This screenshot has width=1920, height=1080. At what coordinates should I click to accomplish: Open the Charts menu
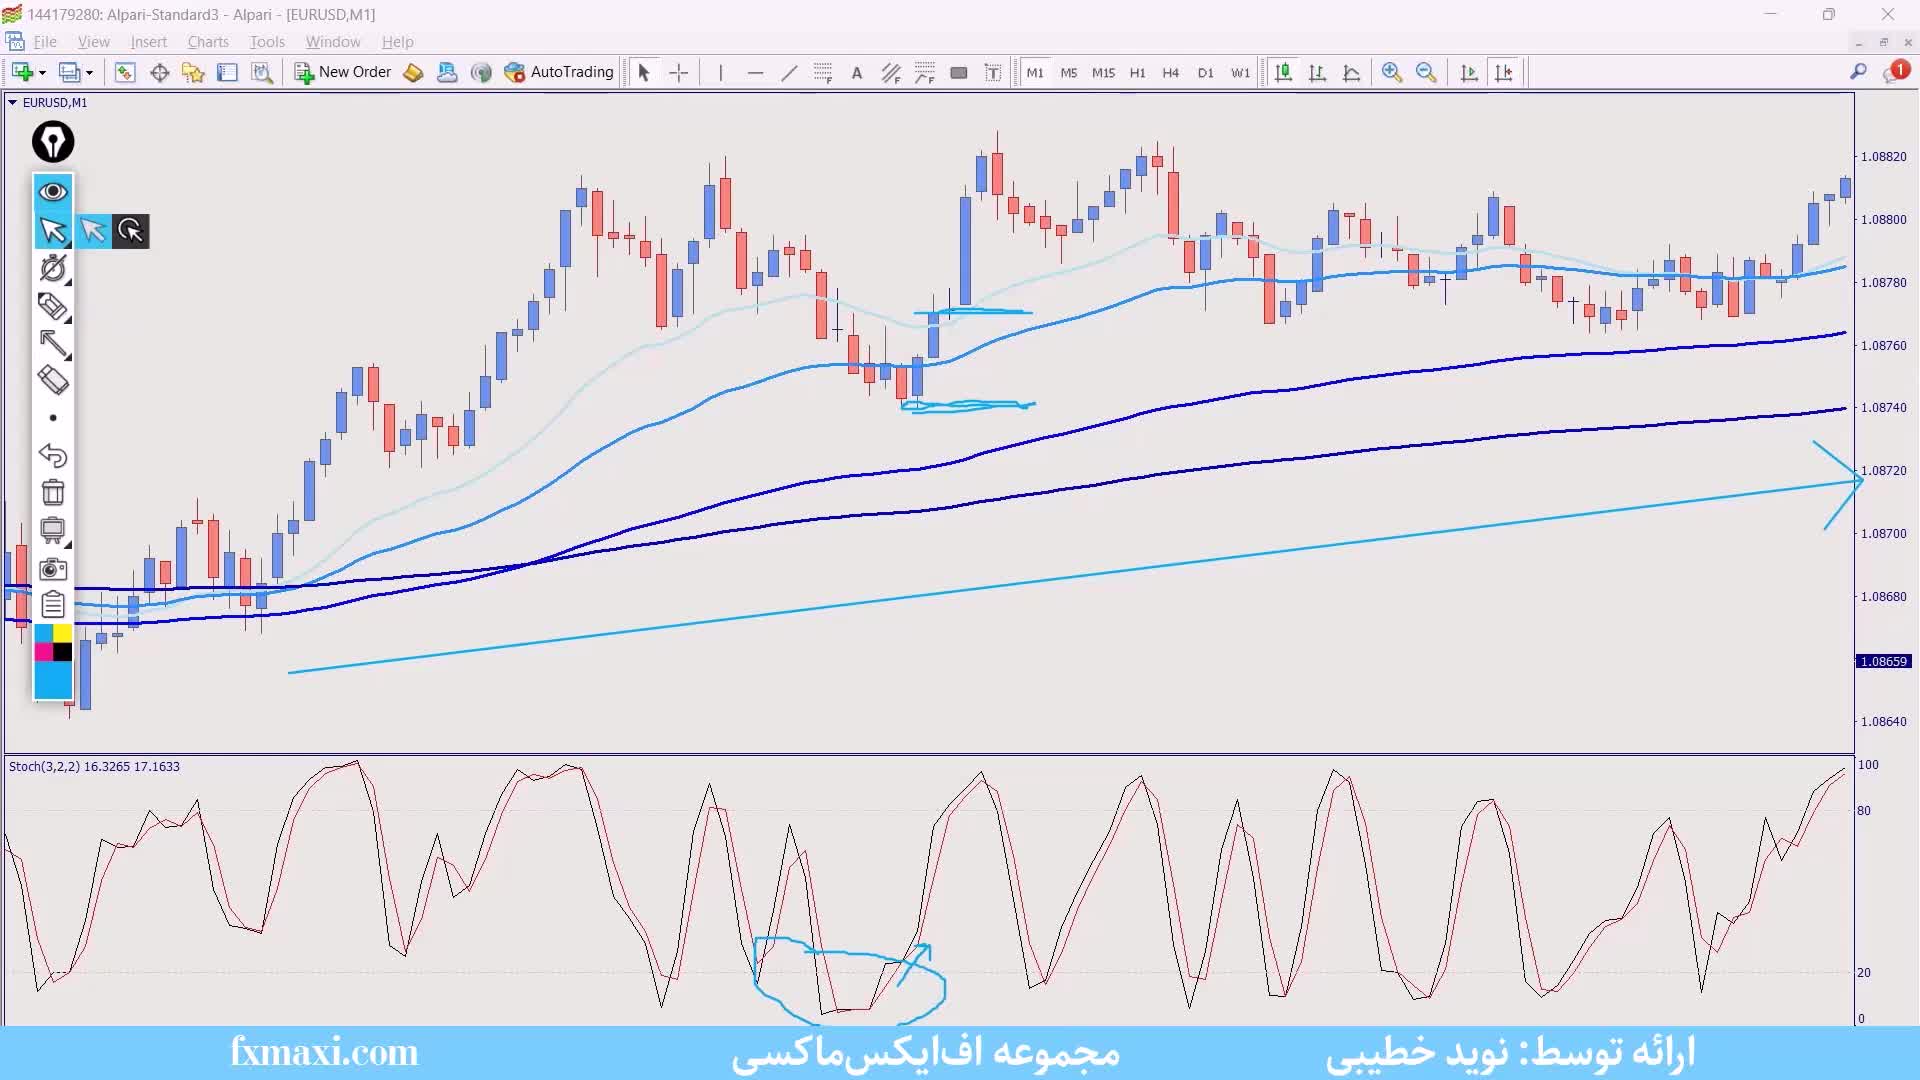tap(208, 42)
